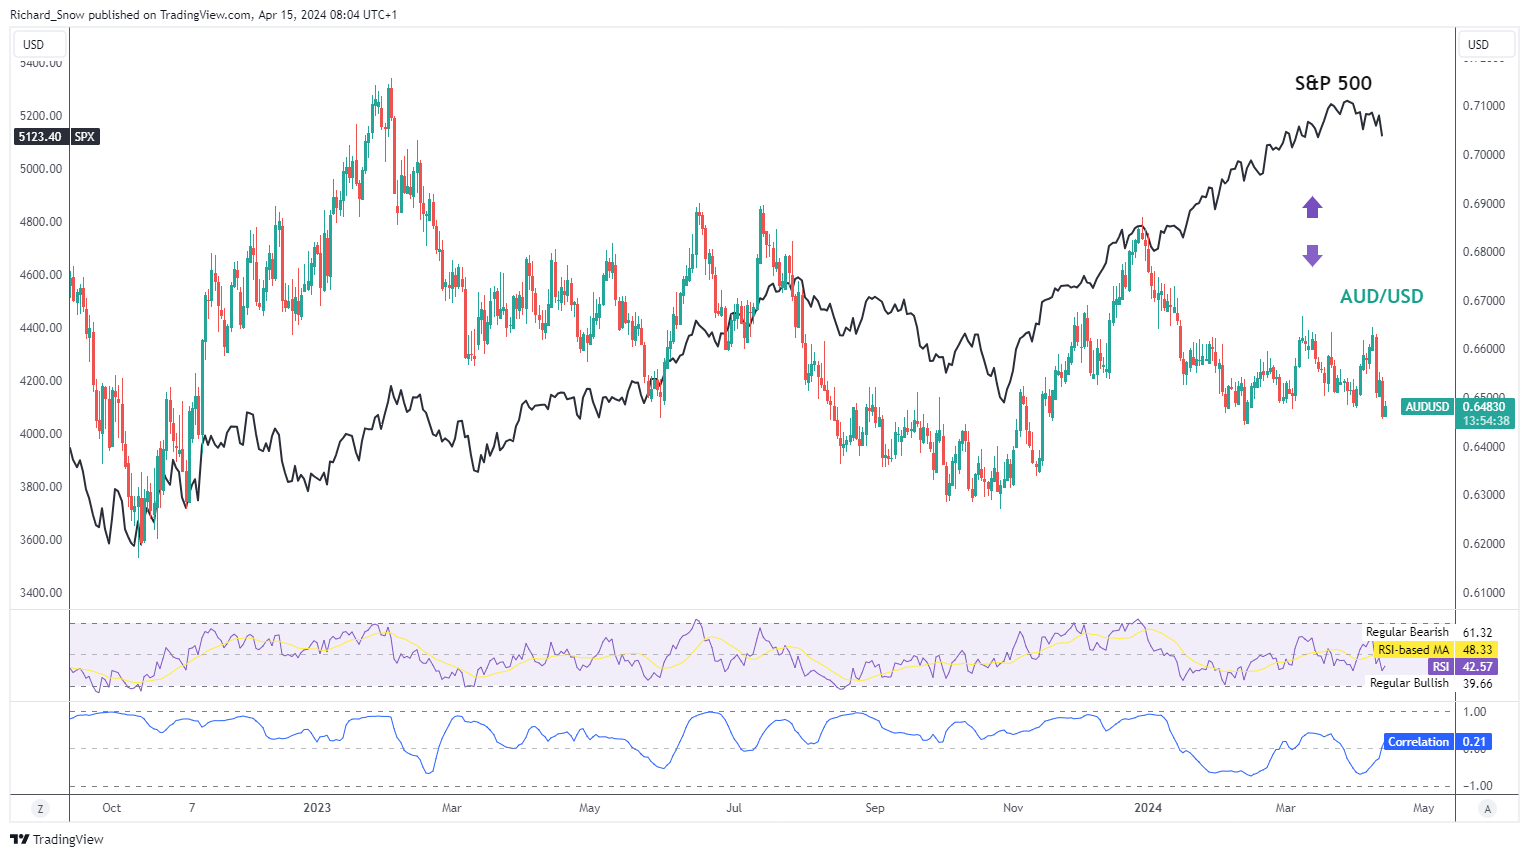
Task: Open USD currency selector on left price scale
Action: [40, 44]
